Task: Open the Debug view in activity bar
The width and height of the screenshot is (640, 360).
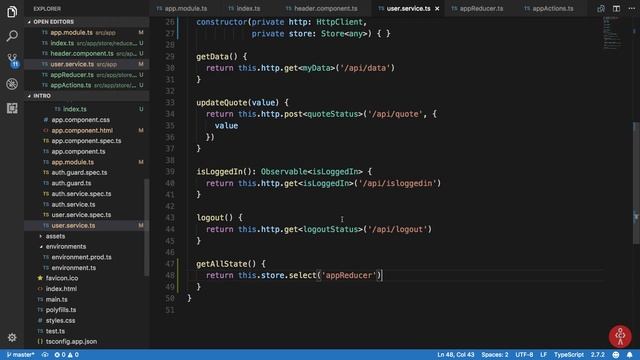Action: (12, 84)
